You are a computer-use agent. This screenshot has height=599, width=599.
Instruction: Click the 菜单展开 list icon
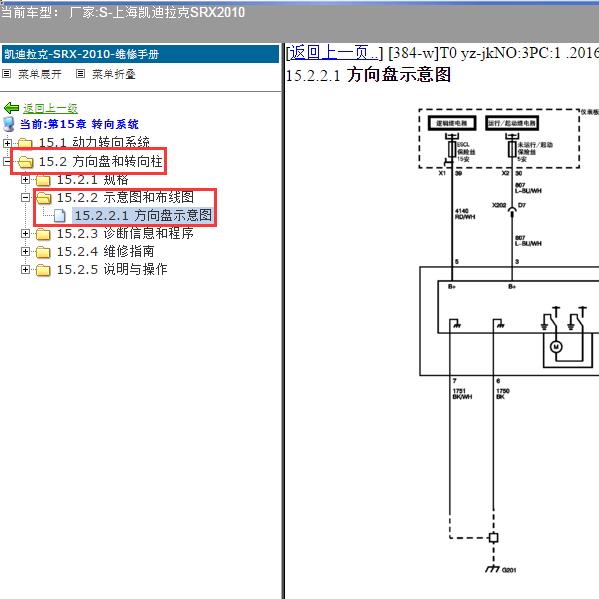coord(6,73)
